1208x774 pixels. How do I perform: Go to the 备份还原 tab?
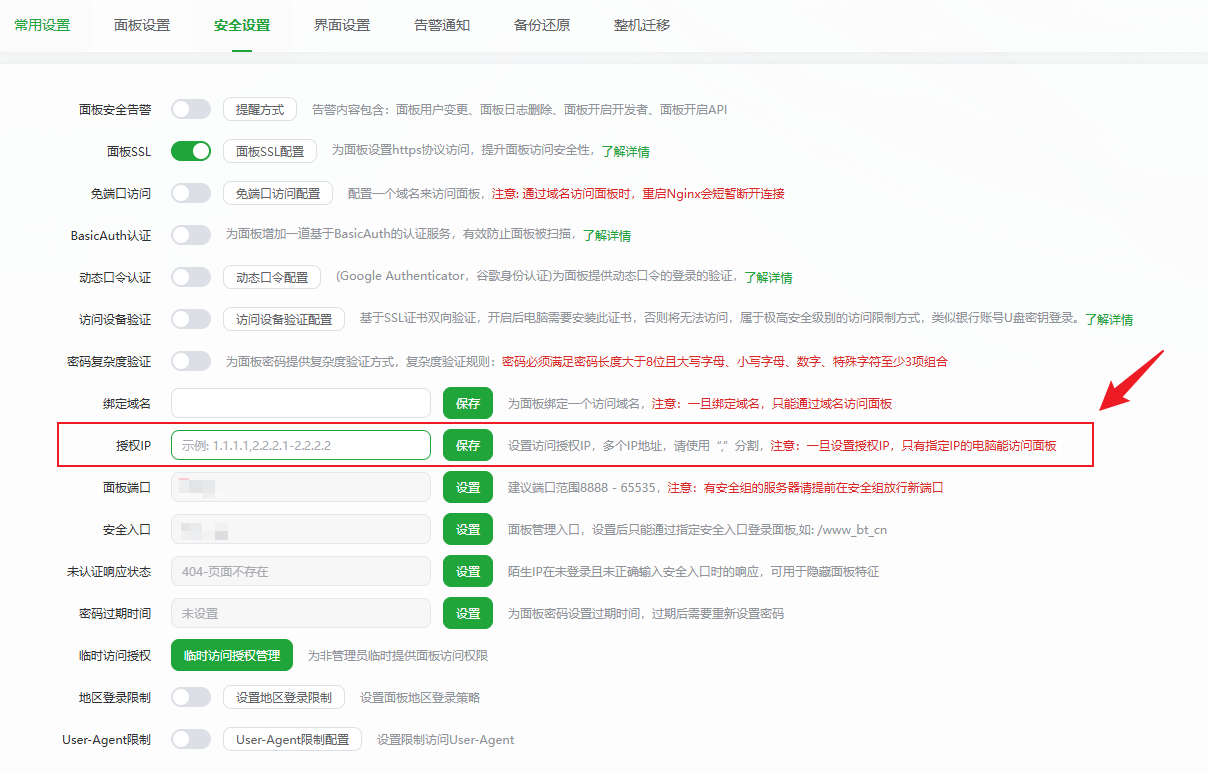pyautogui.click(x=542, y=25)
